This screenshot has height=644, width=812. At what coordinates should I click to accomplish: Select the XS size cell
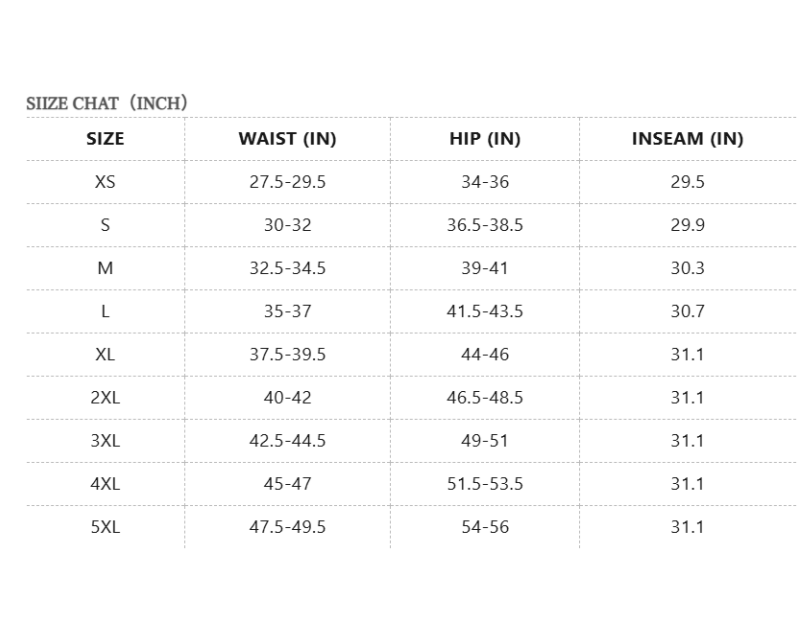[x=105, y=182]
